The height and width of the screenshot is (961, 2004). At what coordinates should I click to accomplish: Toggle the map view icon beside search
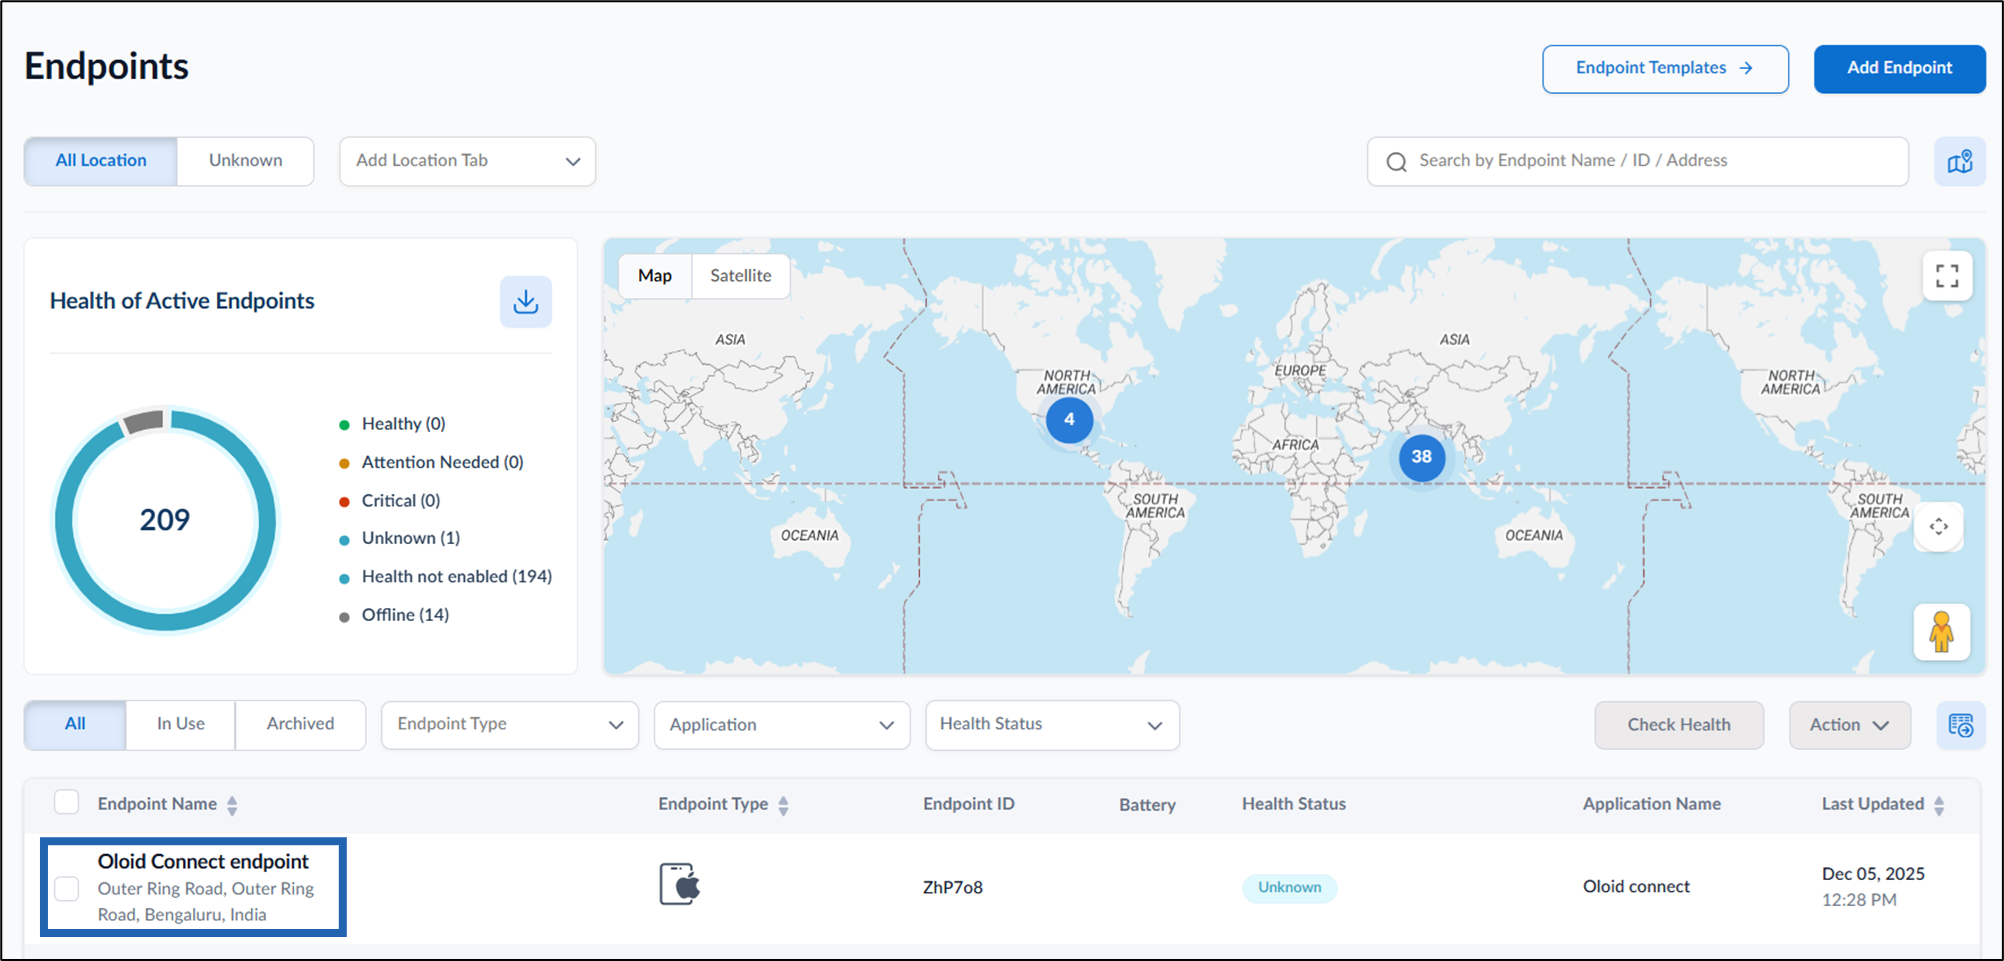1959,161
